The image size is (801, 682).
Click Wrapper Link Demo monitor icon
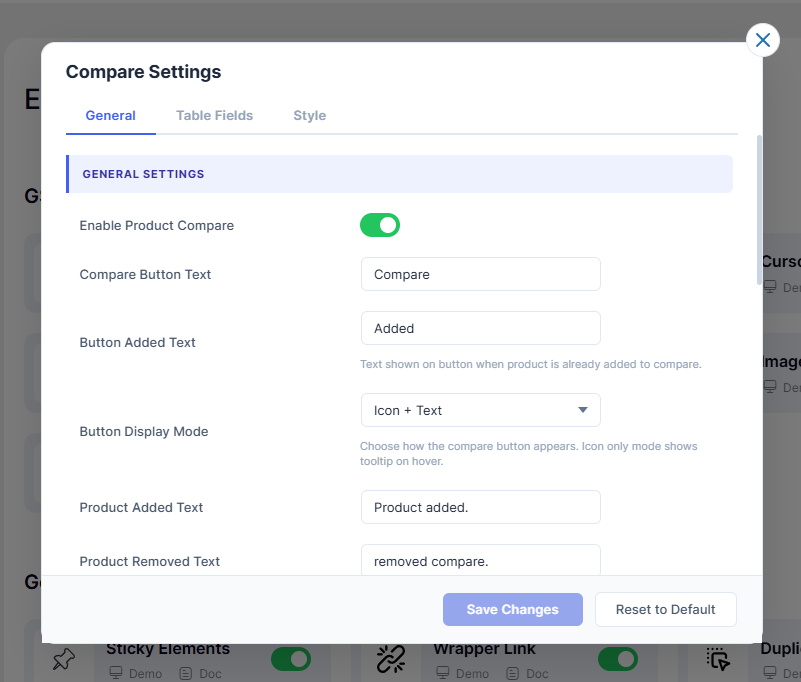441,674
